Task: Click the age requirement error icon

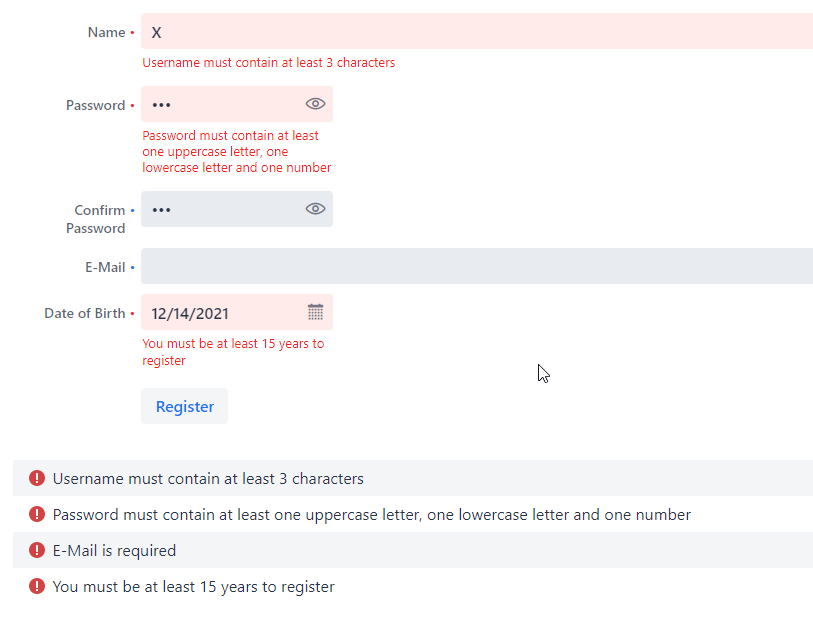Action: (x=37, y=586)
